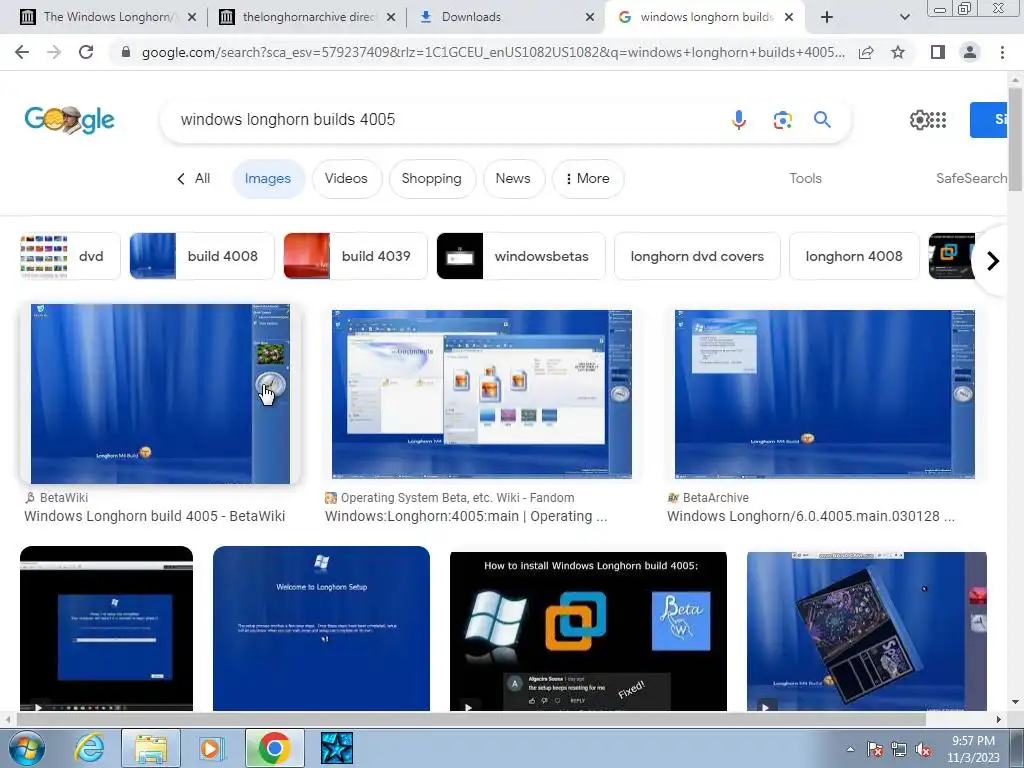Filter by the dvd suggestion chip

pyautogui.click(x=70, y=256)
